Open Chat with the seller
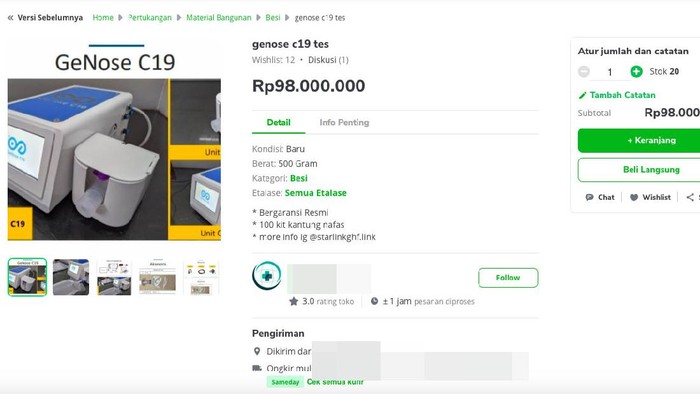The height and width of the screenshot is (394, 700). (600, 197)
